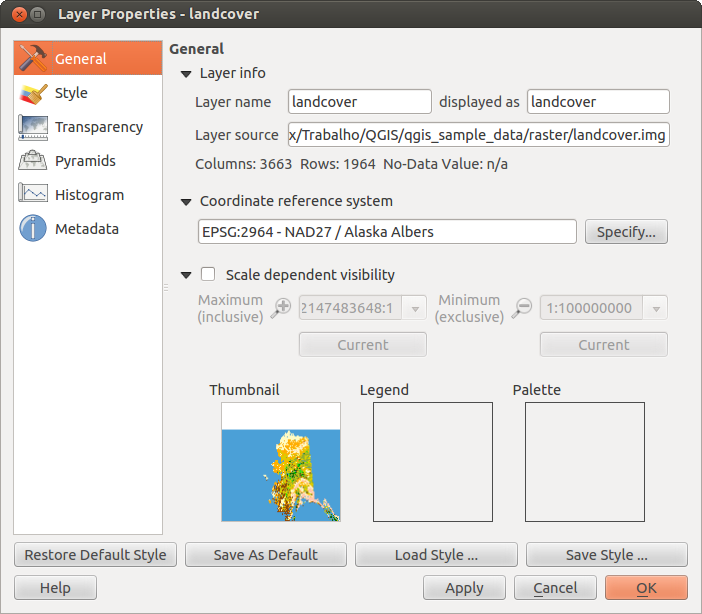Click the Restore Default Style button

(96, 555)
